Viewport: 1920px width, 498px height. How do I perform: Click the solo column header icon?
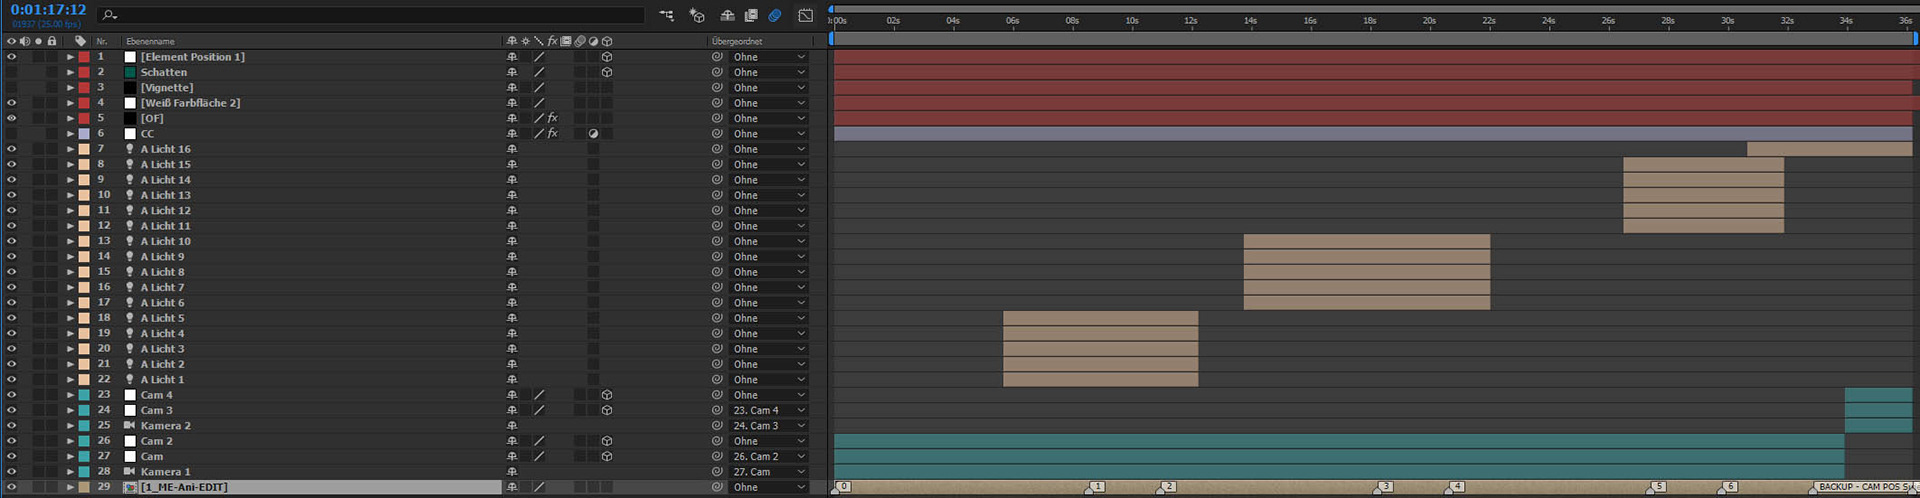pyautogui.click(x=38, y=41)
